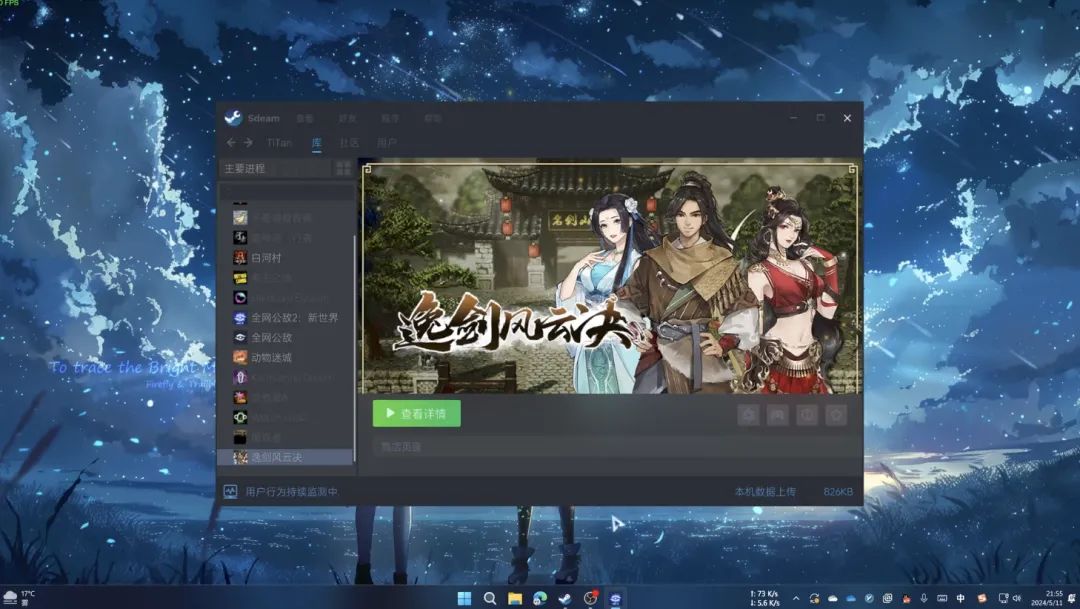Minimize the Sdeam window
The height and width of the screenshot is (609, 1080).
(x=793, y=118)
